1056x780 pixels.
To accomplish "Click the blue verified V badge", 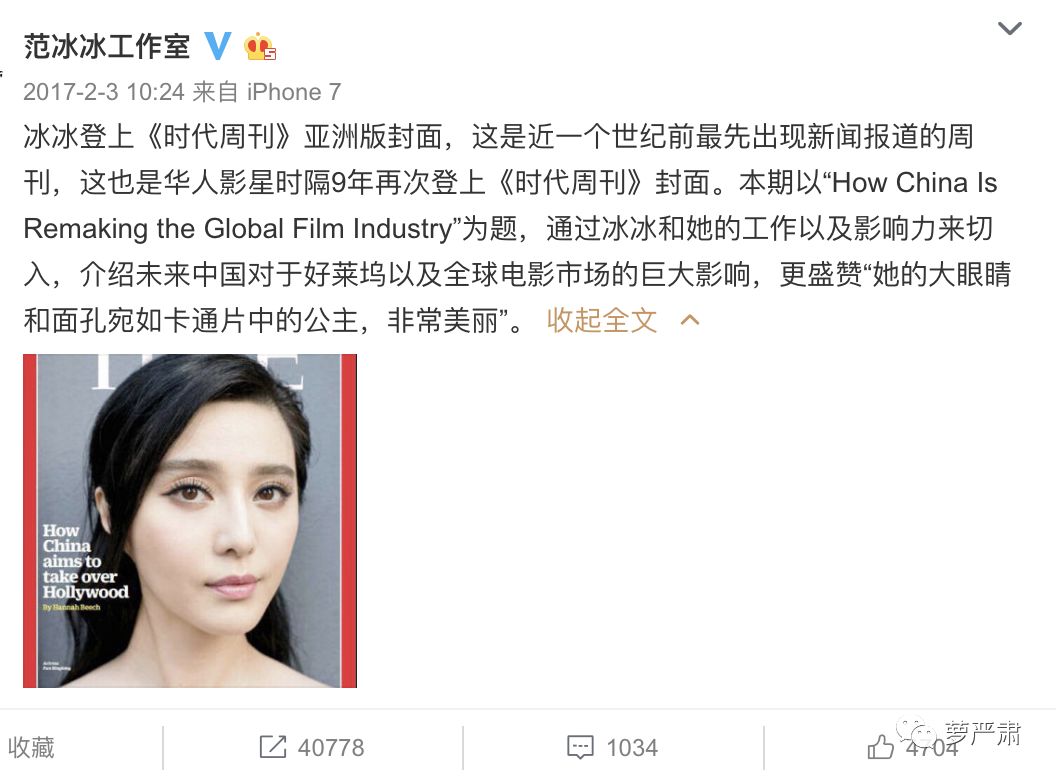I will point(217,46).
